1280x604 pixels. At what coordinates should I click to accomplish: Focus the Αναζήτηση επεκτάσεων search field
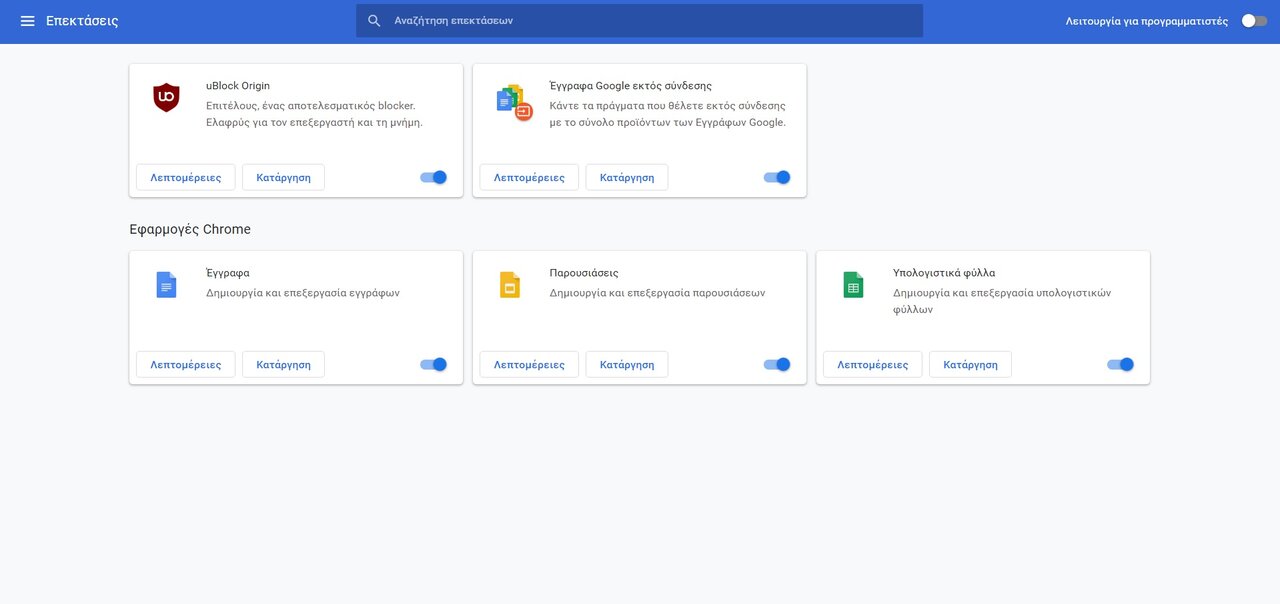[x=640, y=20]
